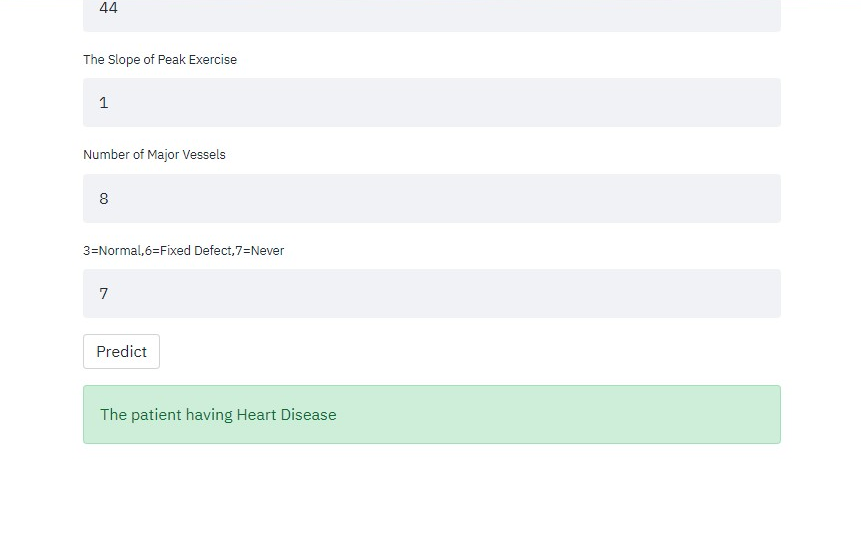The width and height of the screenshot is (861, 559).
Task: Click the "The Slope of Peak Exercise" label
Action: click(160, 60)
